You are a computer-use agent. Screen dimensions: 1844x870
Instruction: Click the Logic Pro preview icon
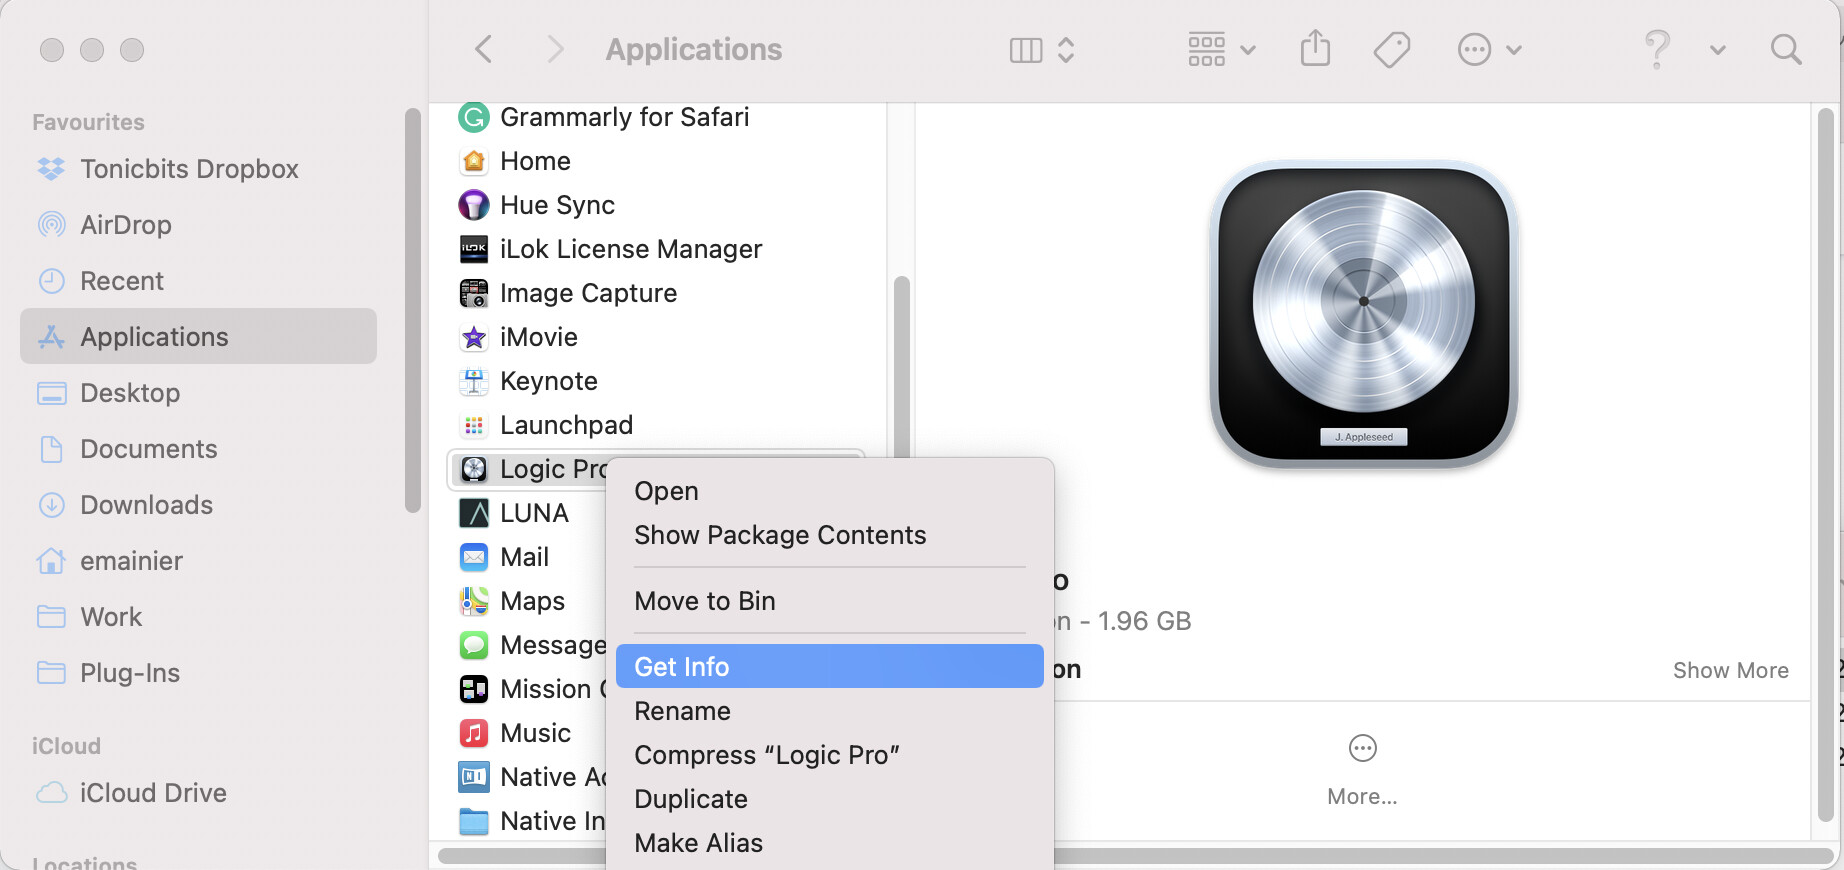point(1364,314)
